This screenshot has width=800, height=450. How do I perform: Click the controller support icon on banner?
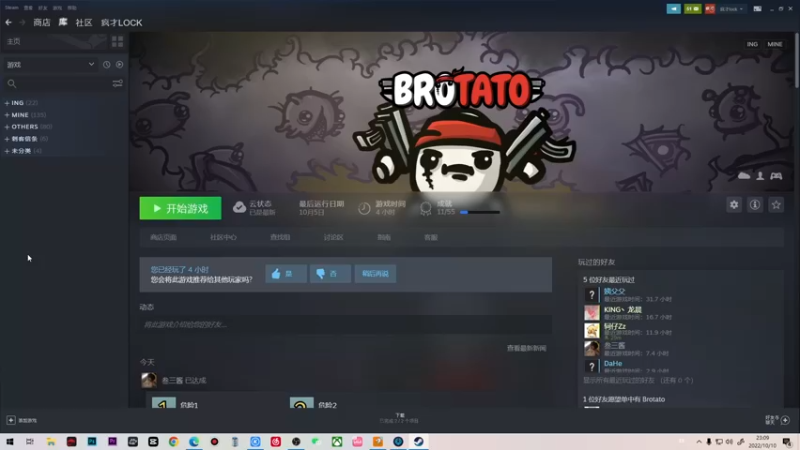tap(776, 176)
